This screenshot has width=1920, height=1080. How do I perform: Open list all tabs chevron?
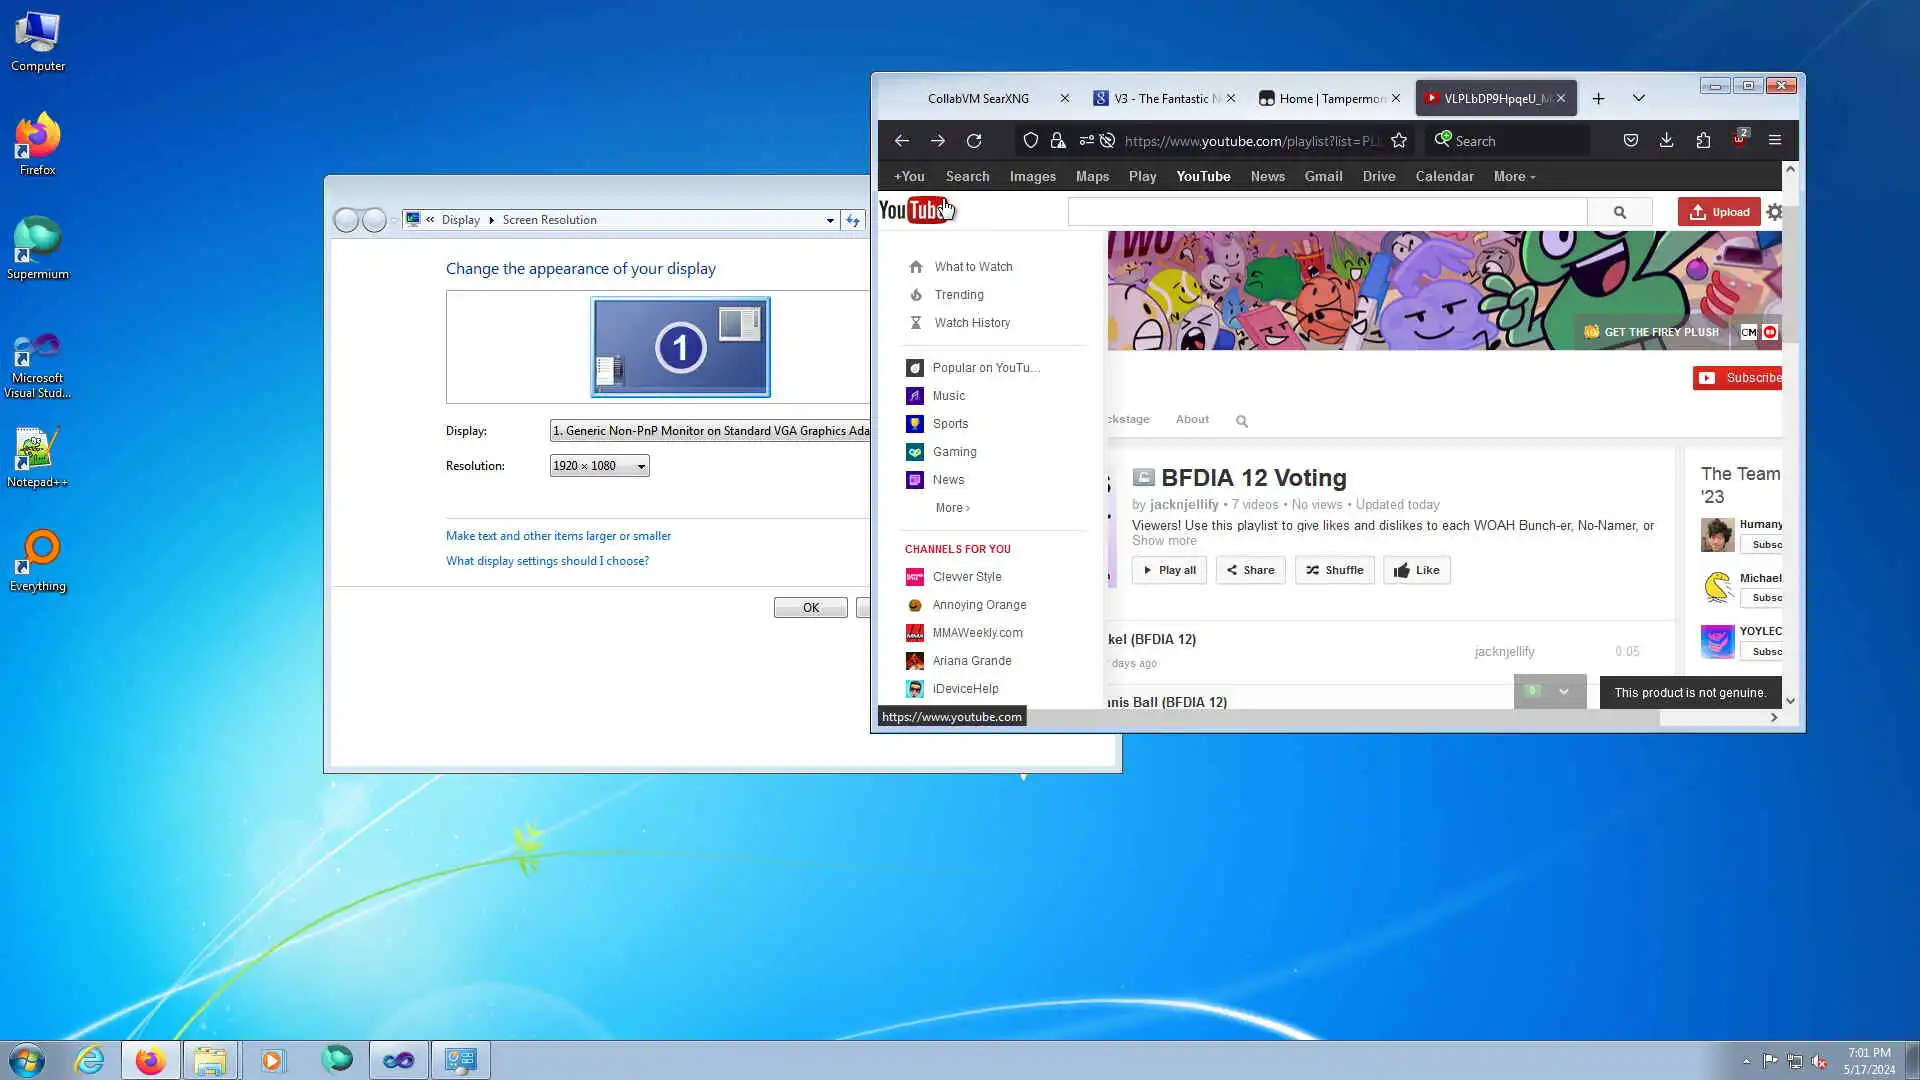tap(1638, 98)
